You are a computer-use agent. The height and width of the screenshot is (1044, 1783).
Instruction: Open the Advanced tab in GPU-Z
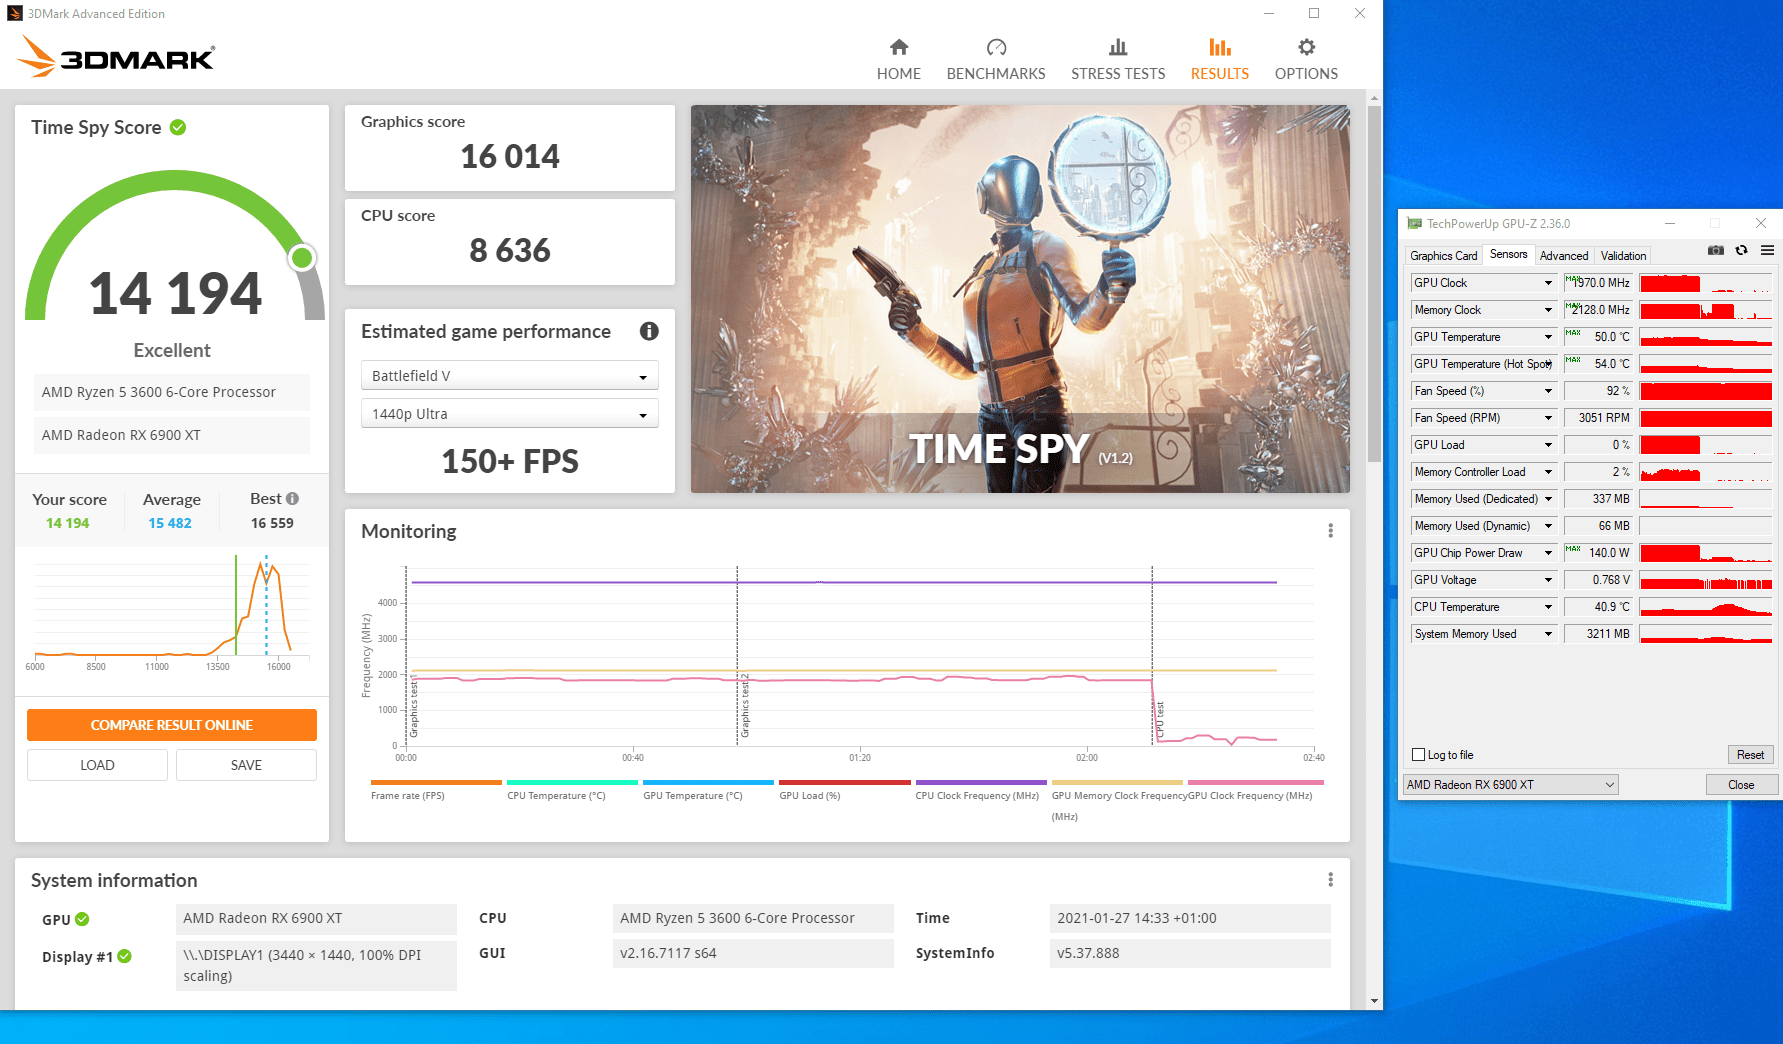point(1563,256)
